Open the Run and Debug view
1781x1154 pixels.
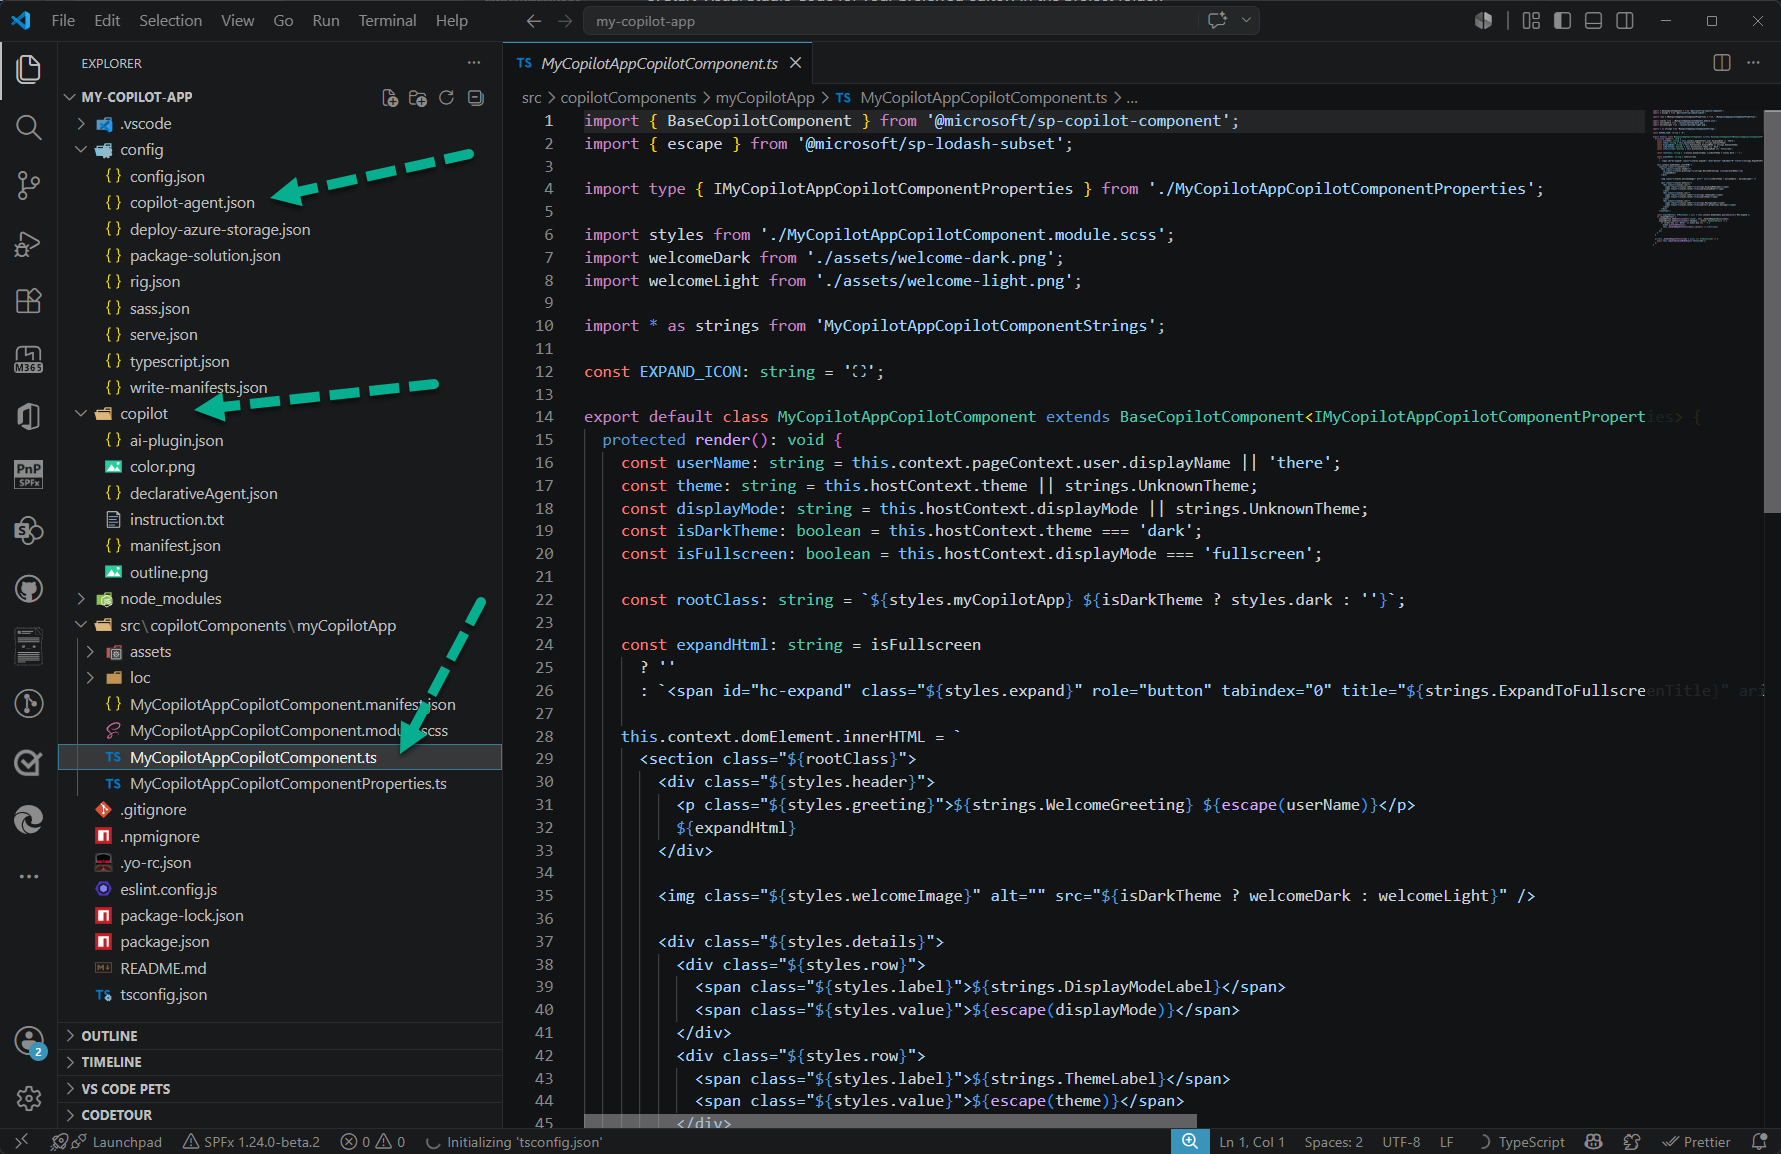28,243
